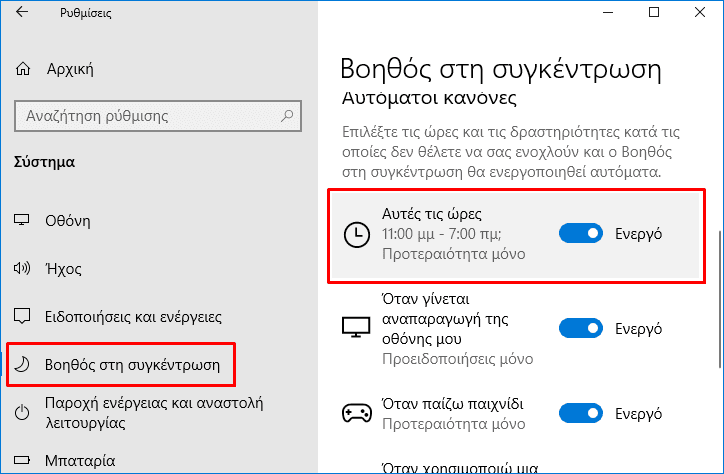Screen dimensions: 724x474
Task: Disable the screen duplication rule switch
Action: (x=581, y=328)
